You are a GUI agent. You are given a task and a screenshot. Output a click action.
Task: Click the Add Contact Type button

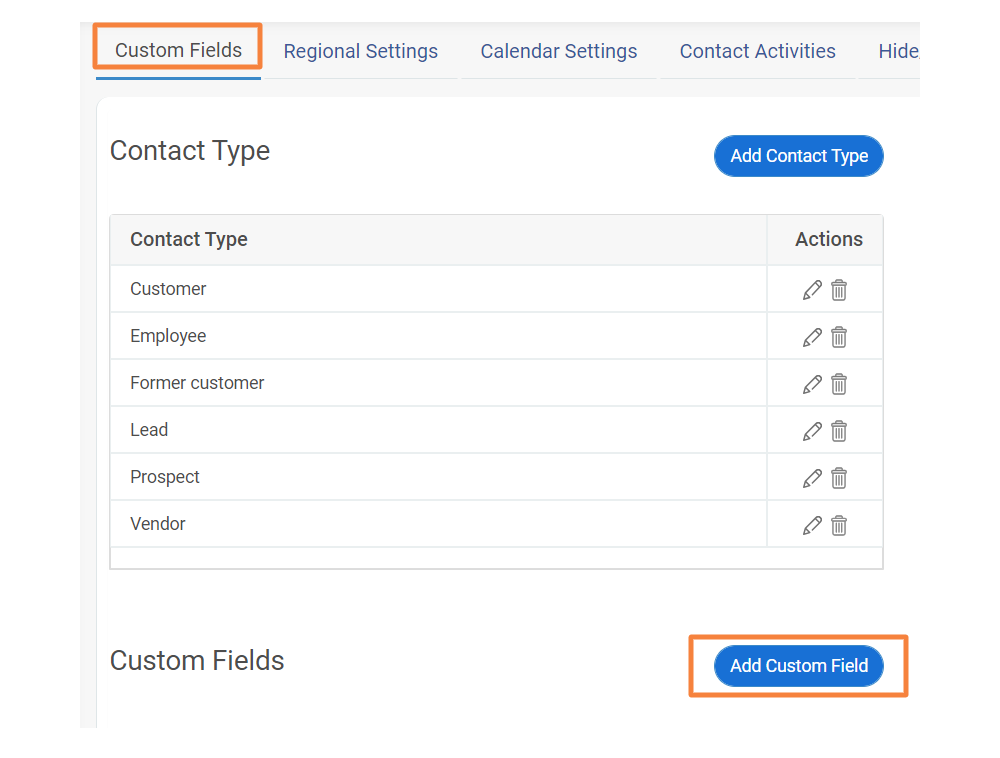pos(798,156)
